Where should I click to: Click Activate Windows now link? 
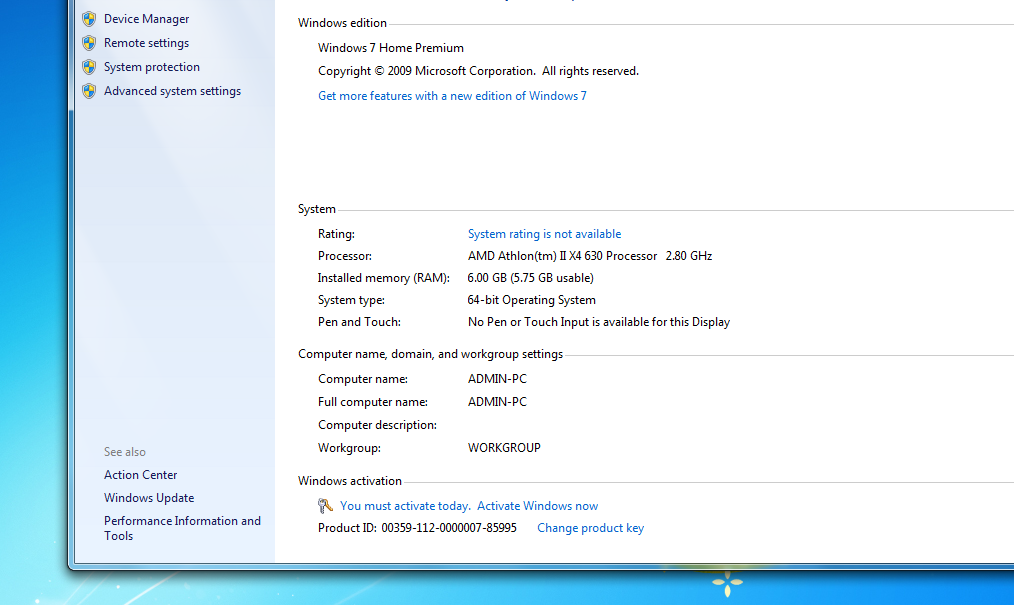pyautogui.click(x=537, y=506)
